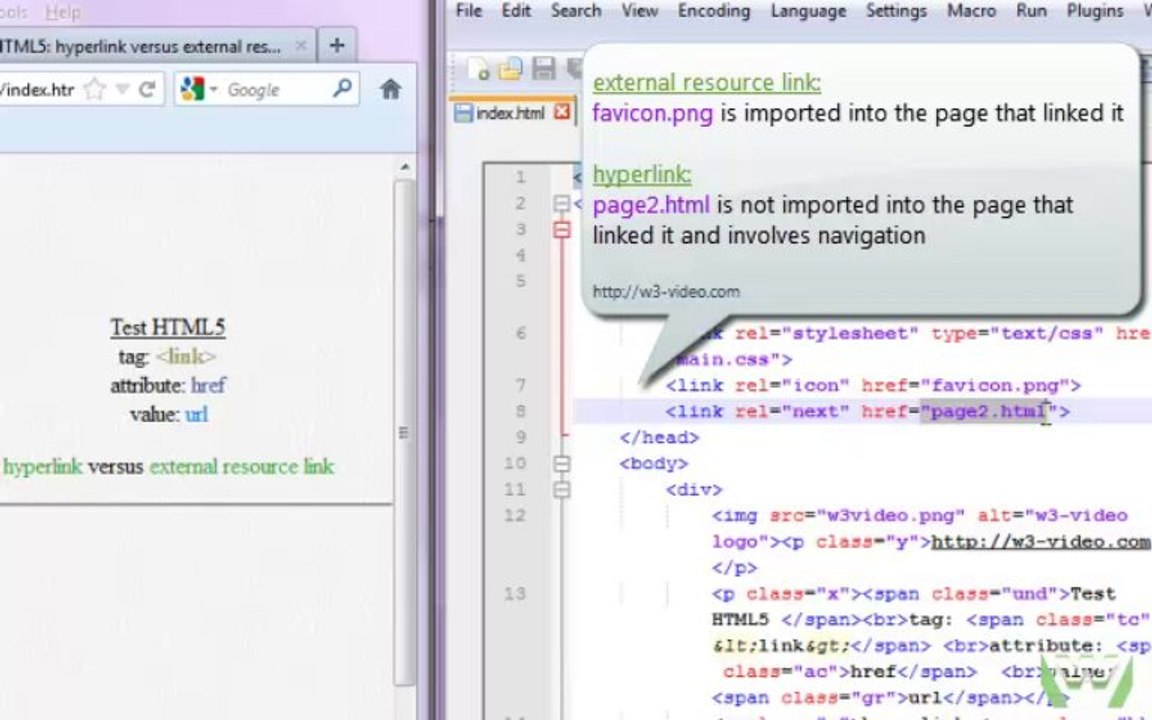The height and width of the screenshot is (720, 1152).
Task: Click the '<link>' tag text in browser
Action: [x=186, y=356]
